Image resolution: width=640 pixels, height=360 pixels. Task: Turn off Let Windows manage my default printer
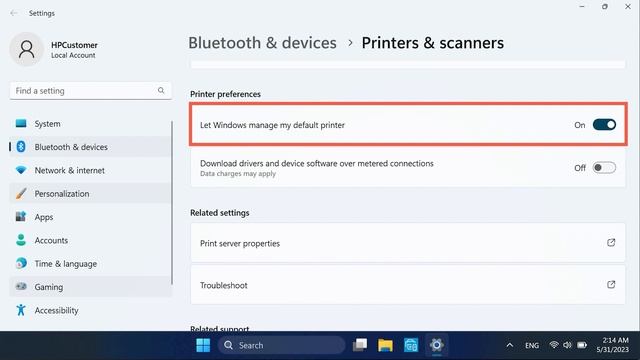pos(604,124)
